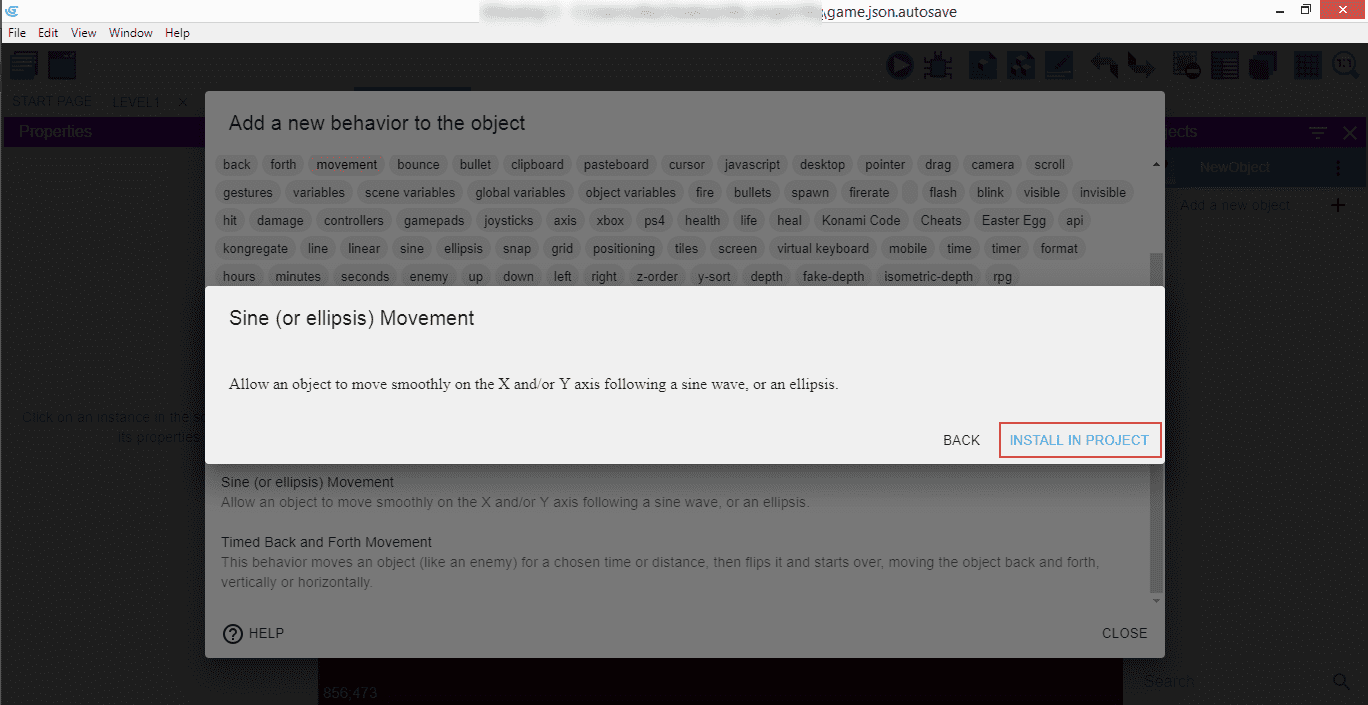Open Help for adding behaviors
1368x705 pixels.
tap(253, 633)
